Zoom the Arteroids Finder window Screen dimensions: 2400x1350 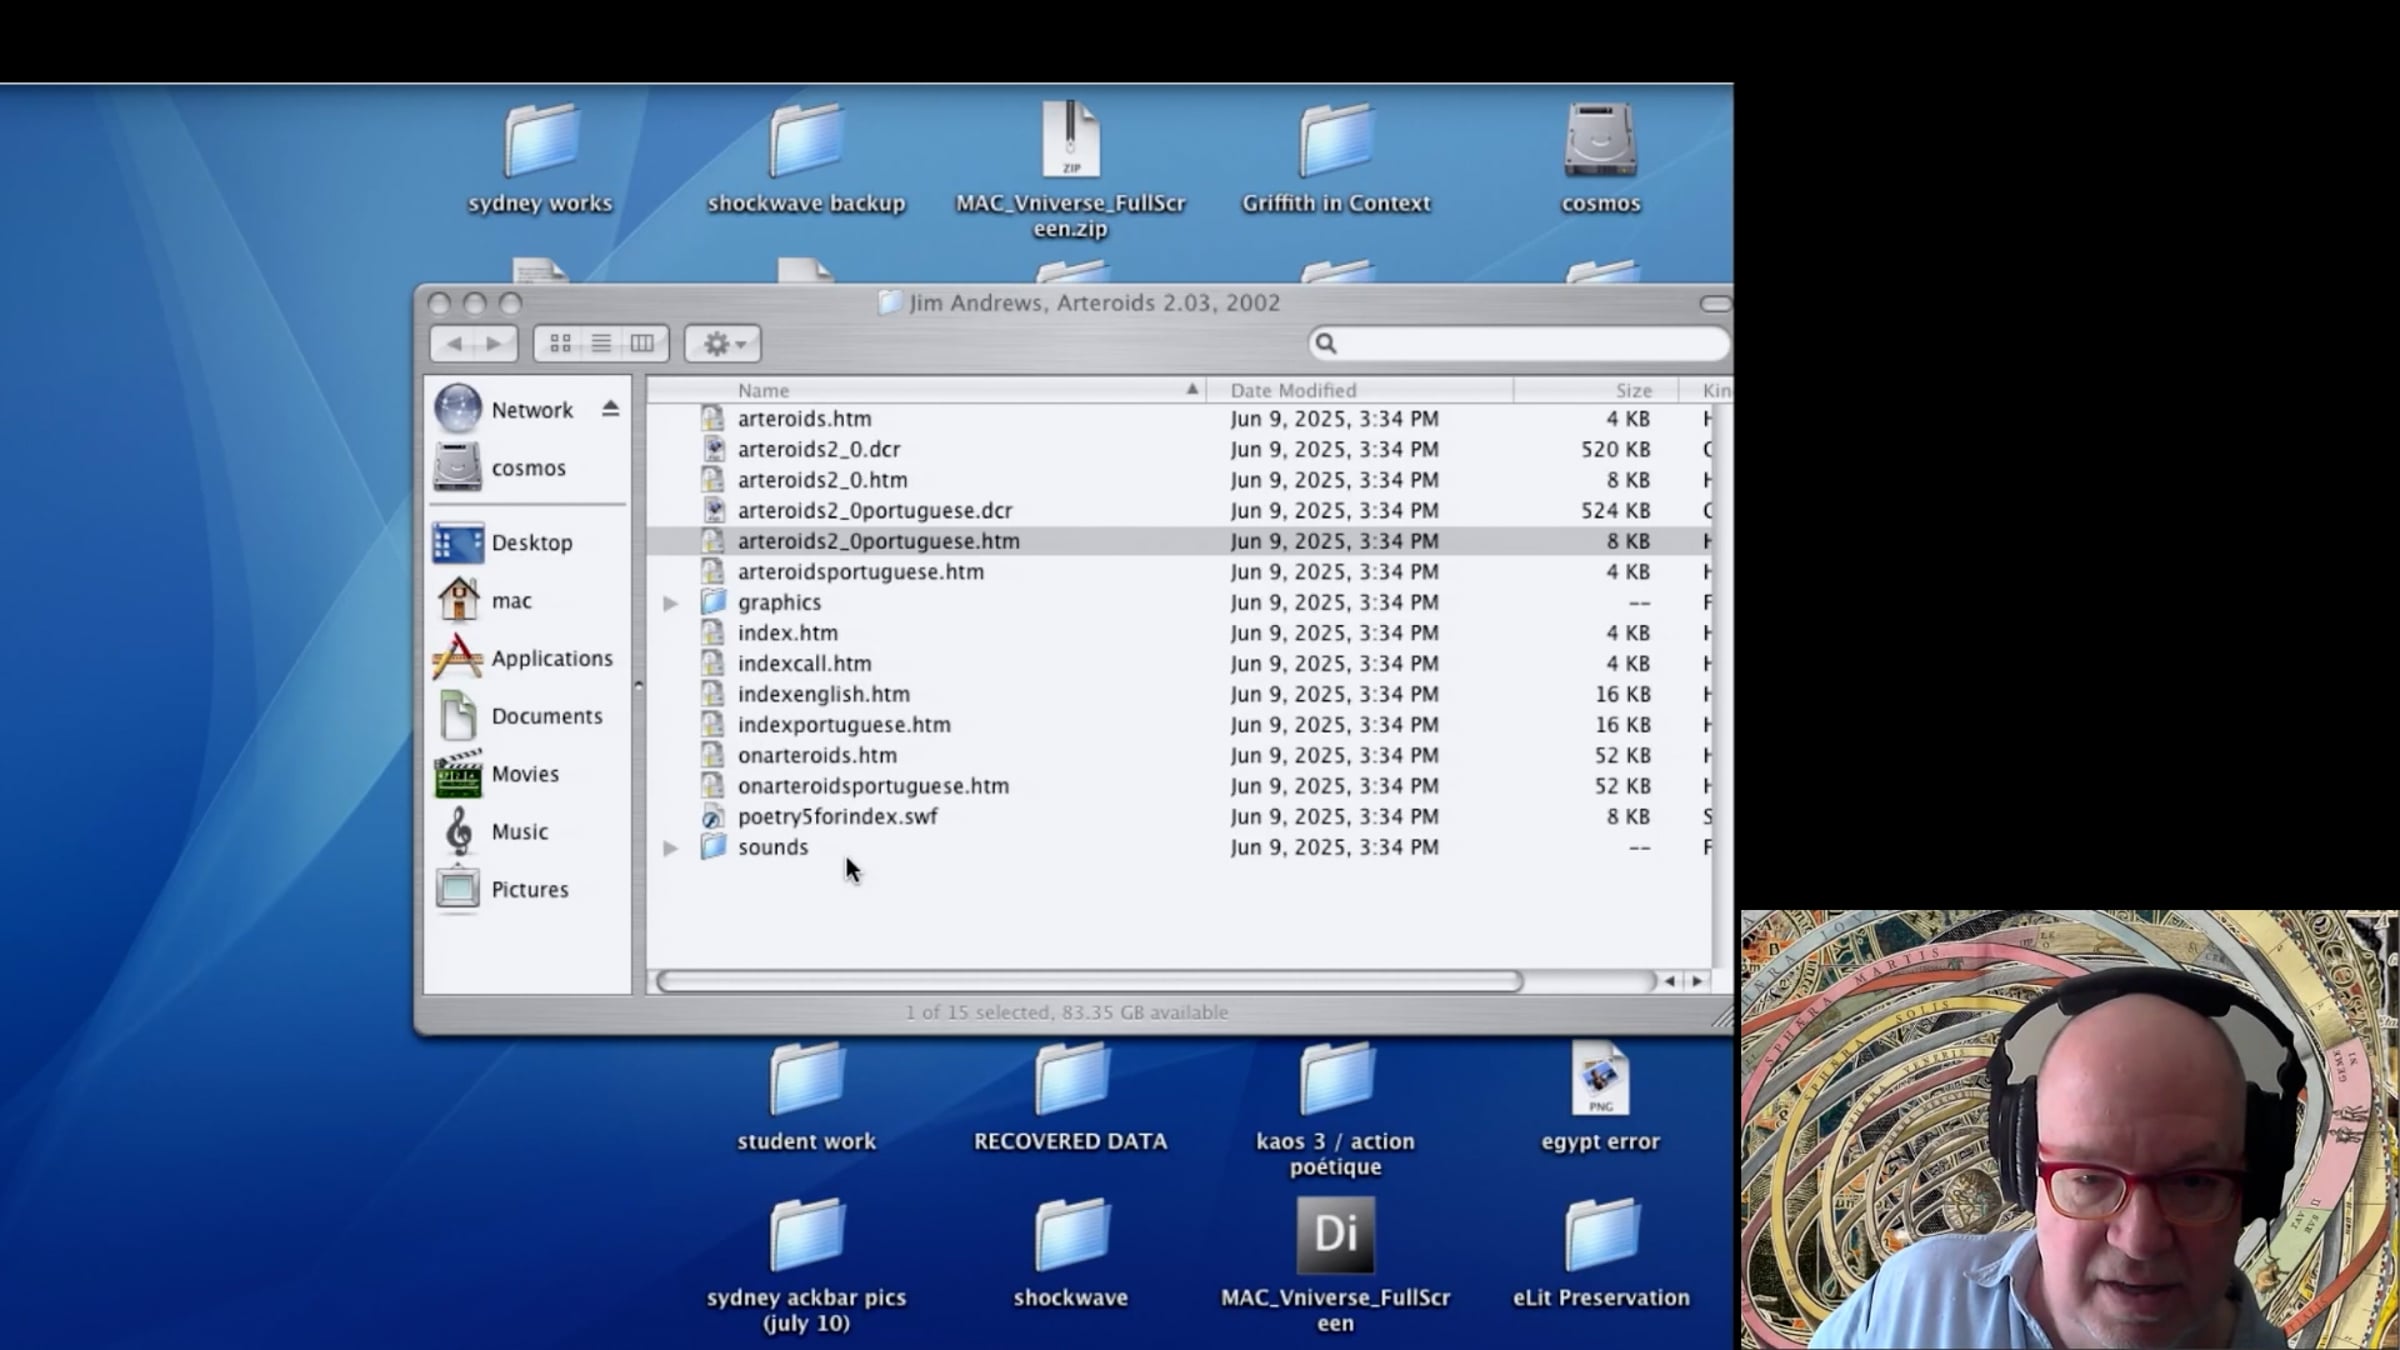tap(511, 303)
